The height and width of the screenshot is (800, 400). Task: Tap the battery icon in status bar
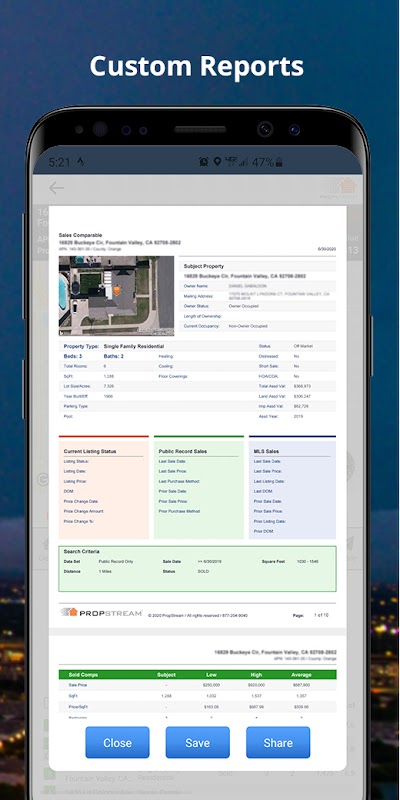[279, 162]
